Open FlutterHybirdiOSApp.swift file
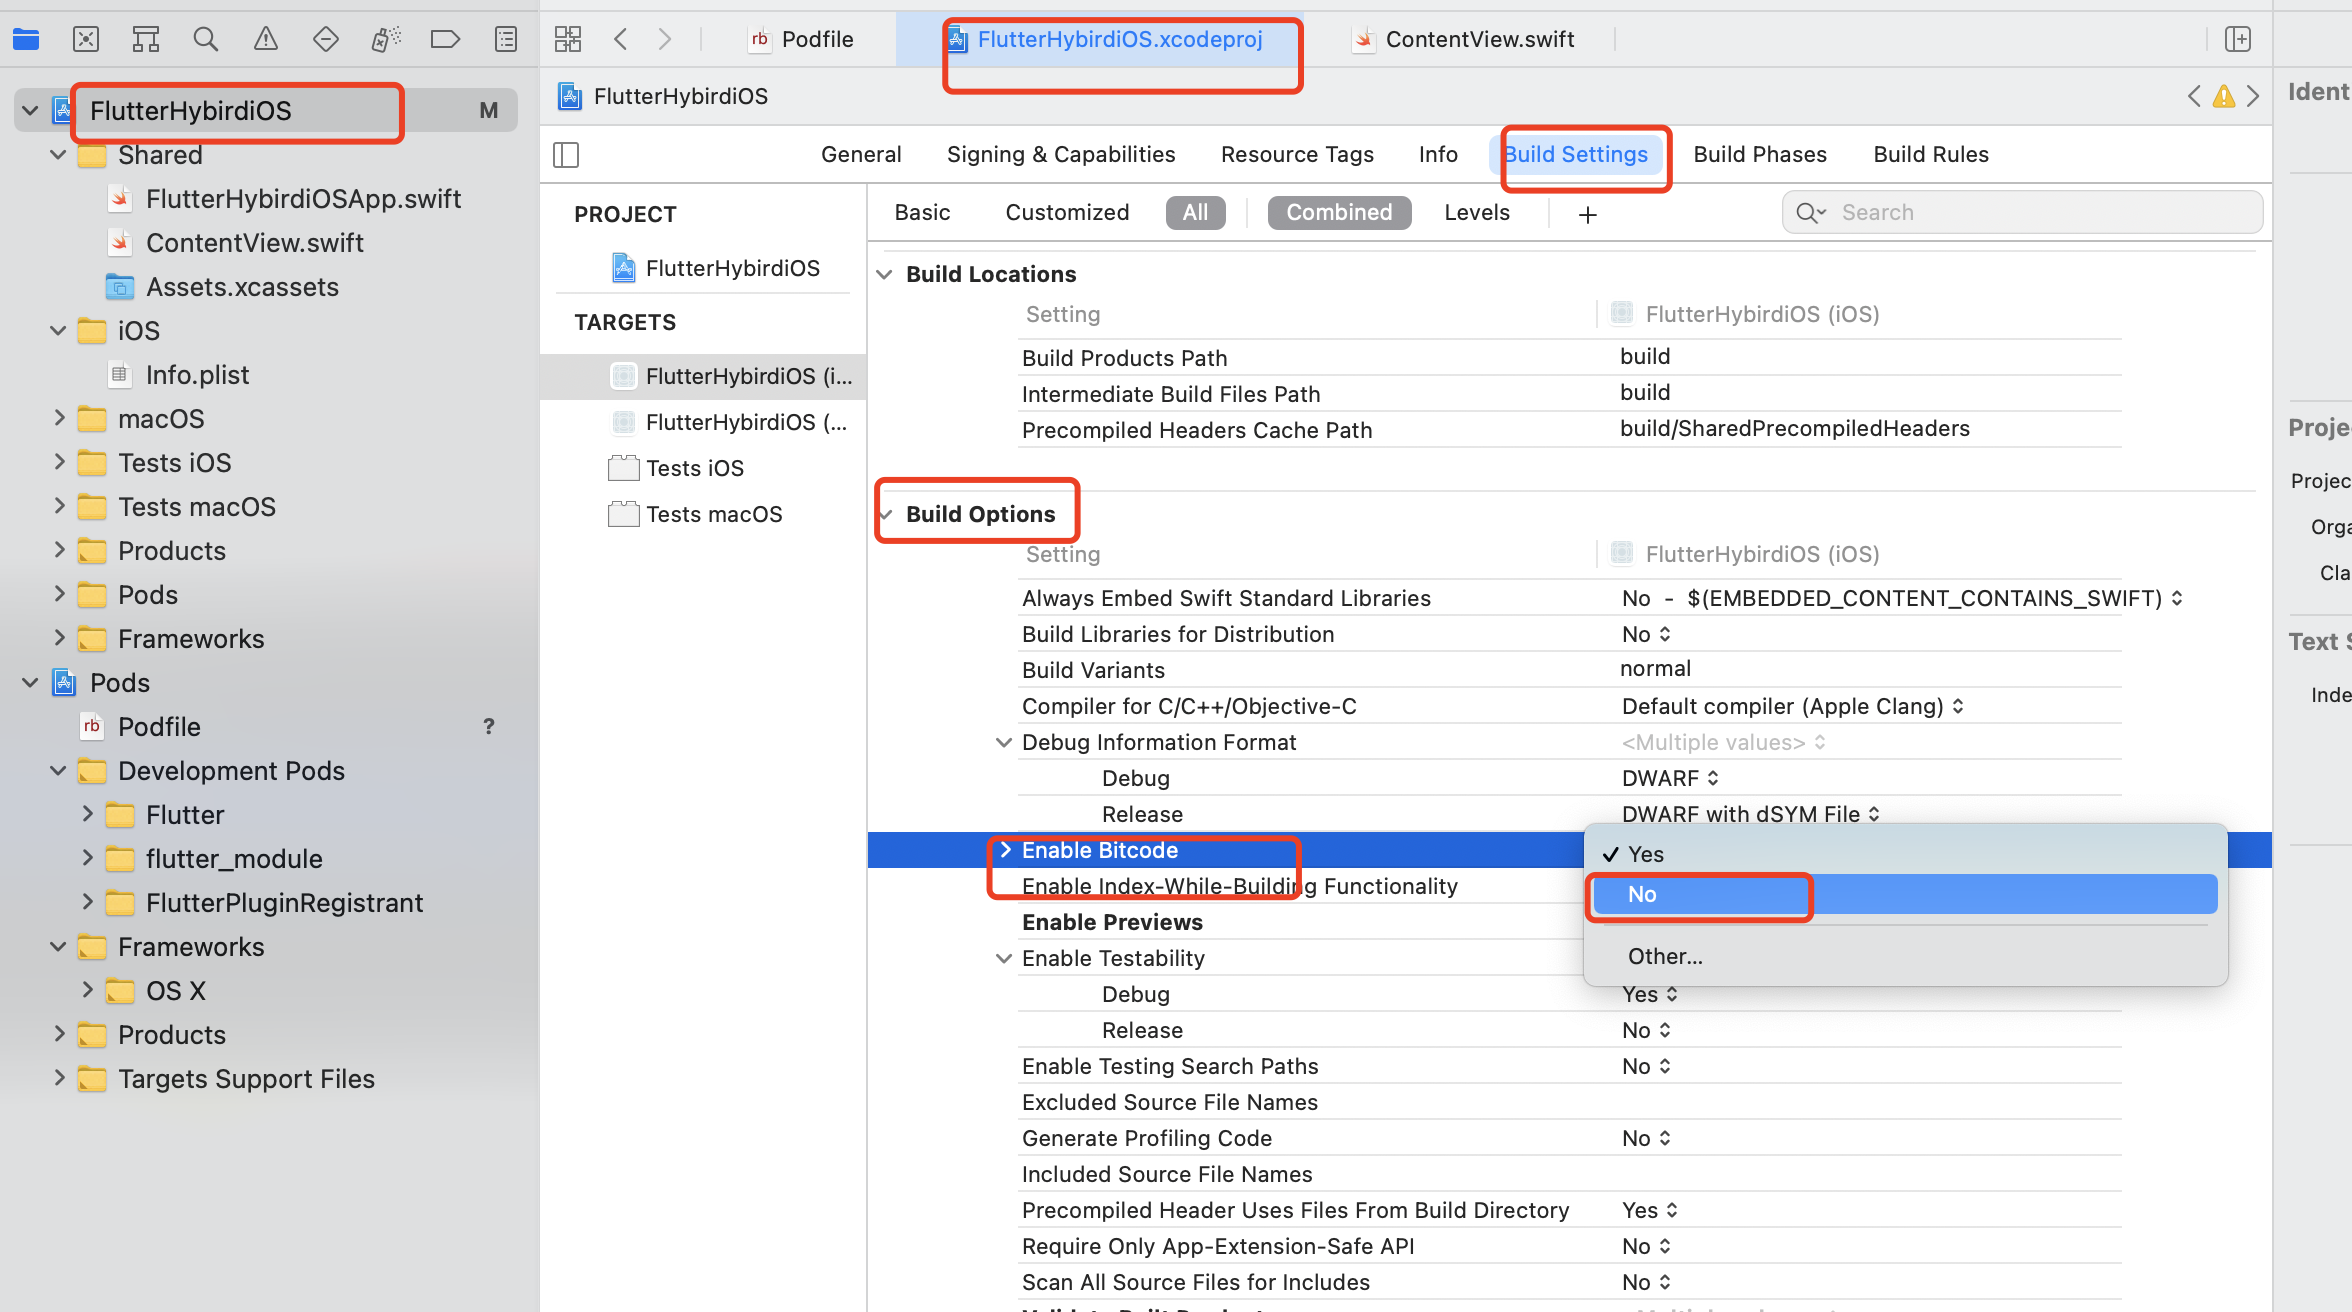 [x=303, y=199]
